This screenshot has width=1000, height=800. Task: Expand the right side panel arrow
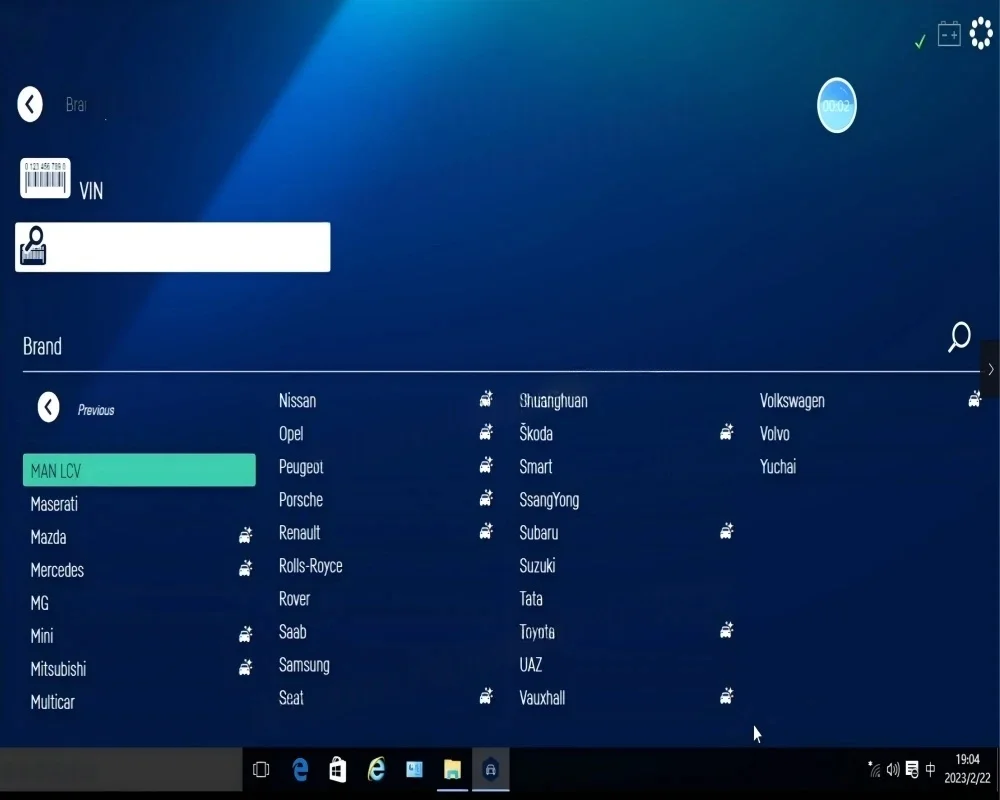click(x=990, y=369)
